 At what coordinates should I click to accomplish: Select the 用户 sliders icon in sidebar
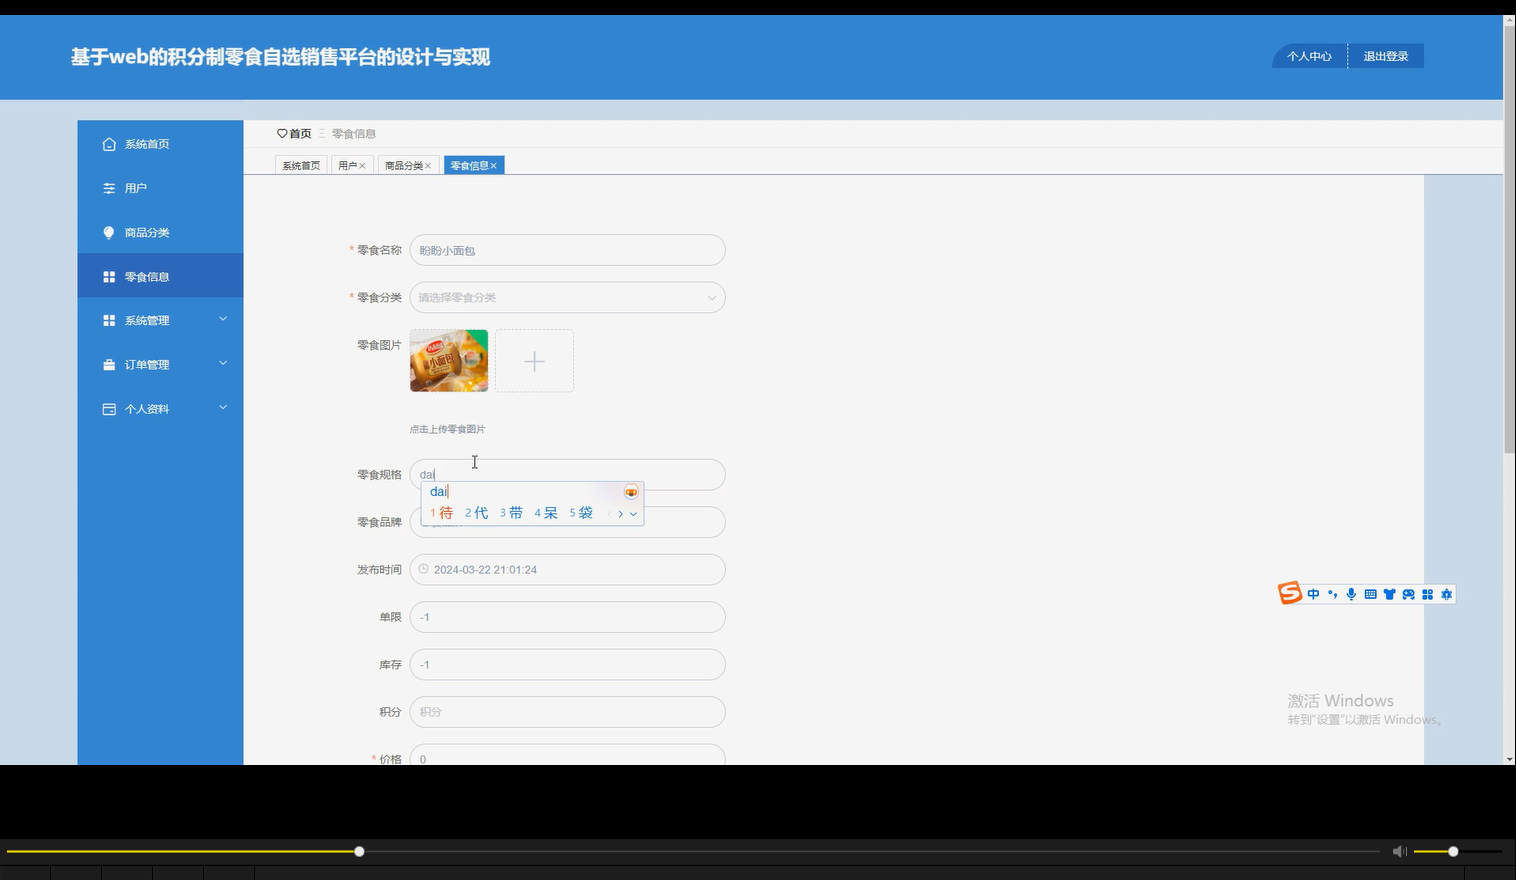pos(108,187)
